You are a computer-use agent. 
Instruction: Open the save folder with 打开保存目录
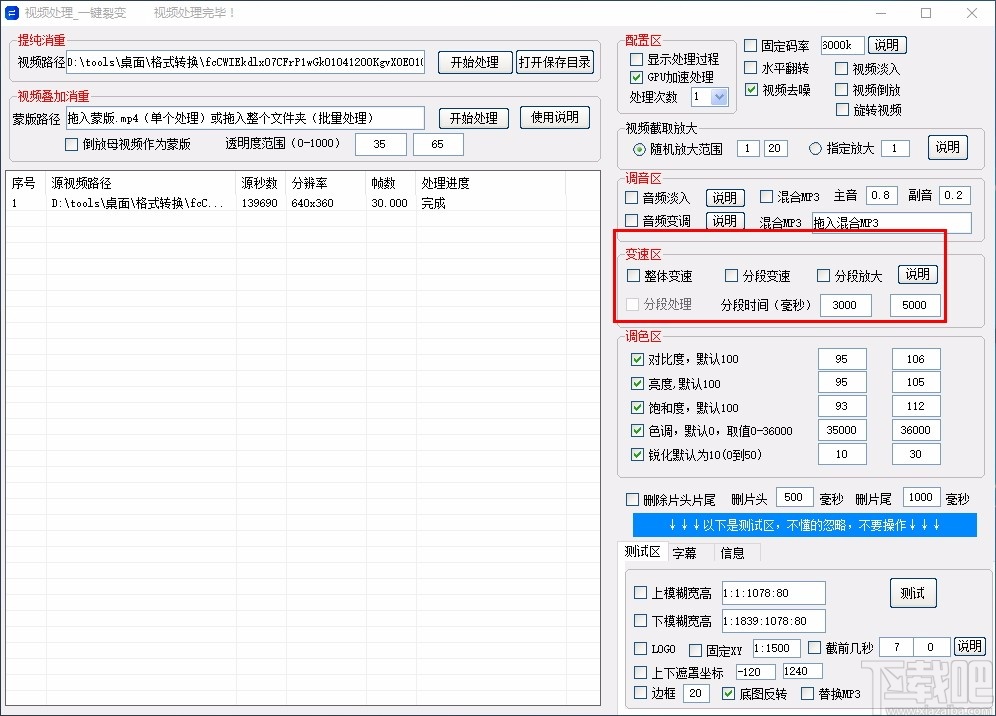pyautogui.click(x=554, y=61)
